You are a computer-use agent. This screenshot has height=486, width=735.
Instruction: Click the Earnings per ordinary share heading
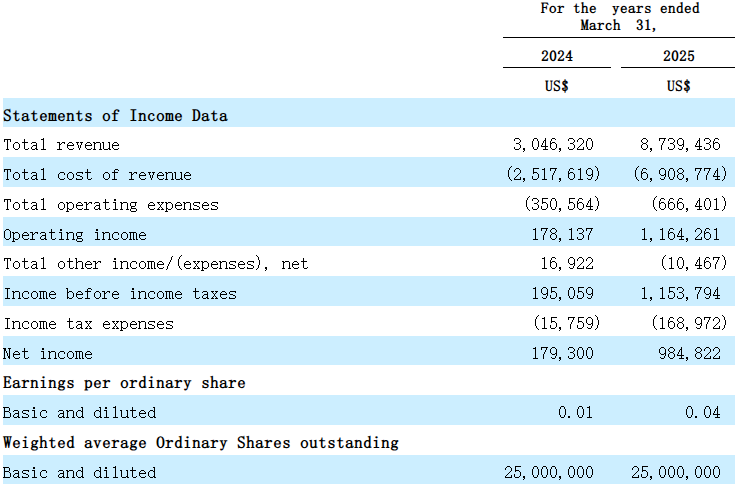click(124, 383)
